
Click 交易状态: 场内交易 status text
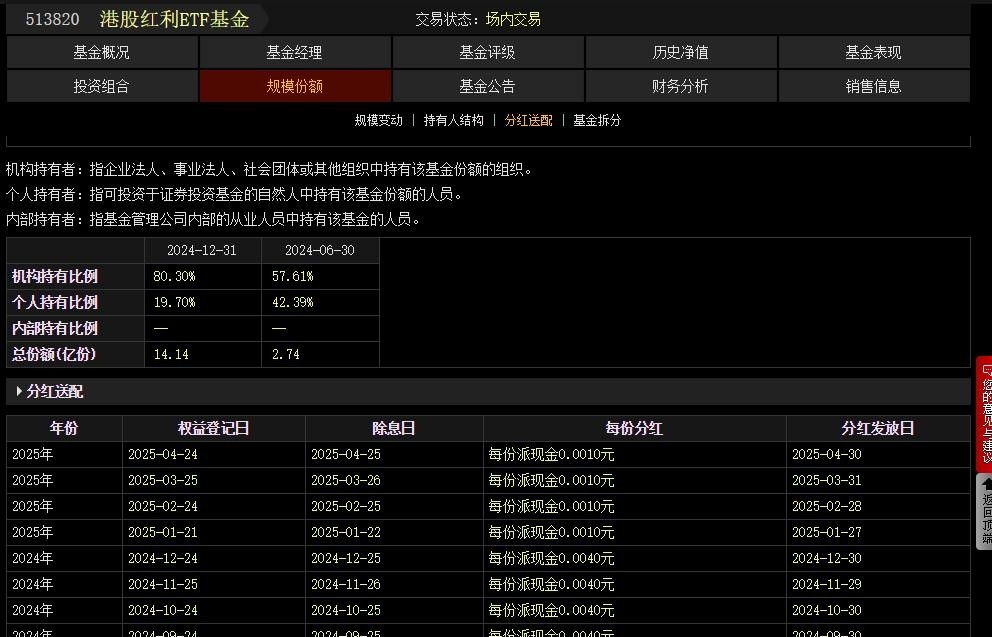tap(478, 20)
